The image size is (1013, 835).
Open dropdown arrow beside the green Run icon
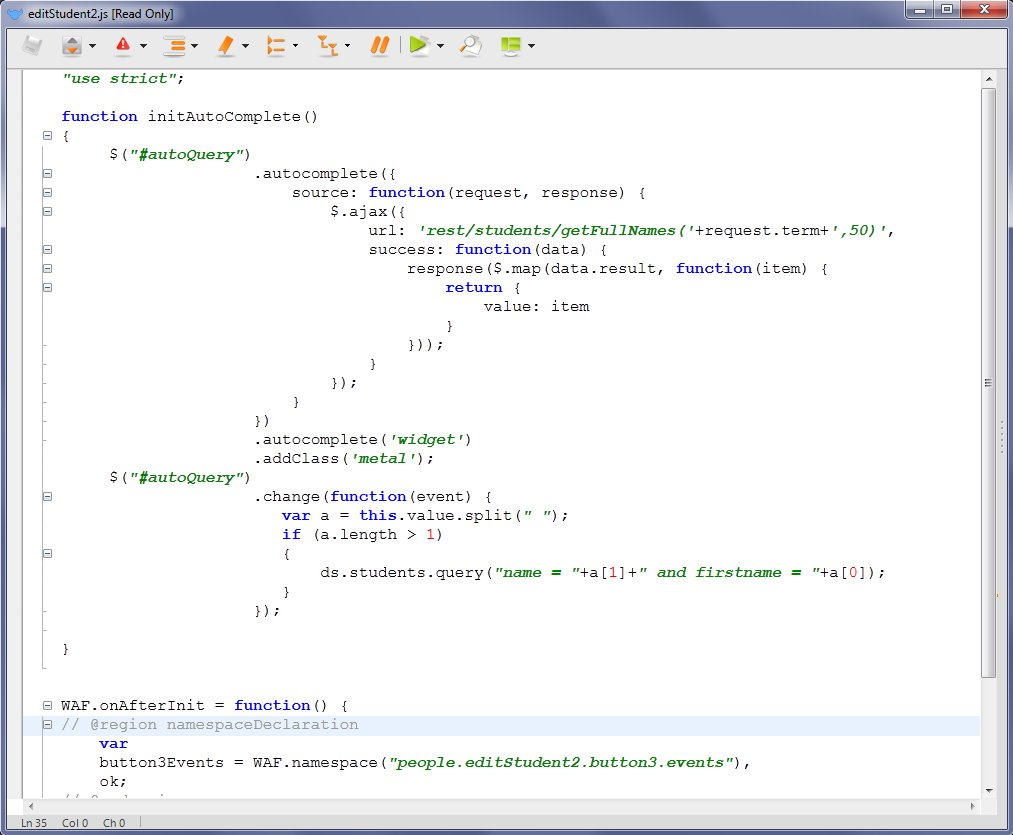click(x=440, y=46)
